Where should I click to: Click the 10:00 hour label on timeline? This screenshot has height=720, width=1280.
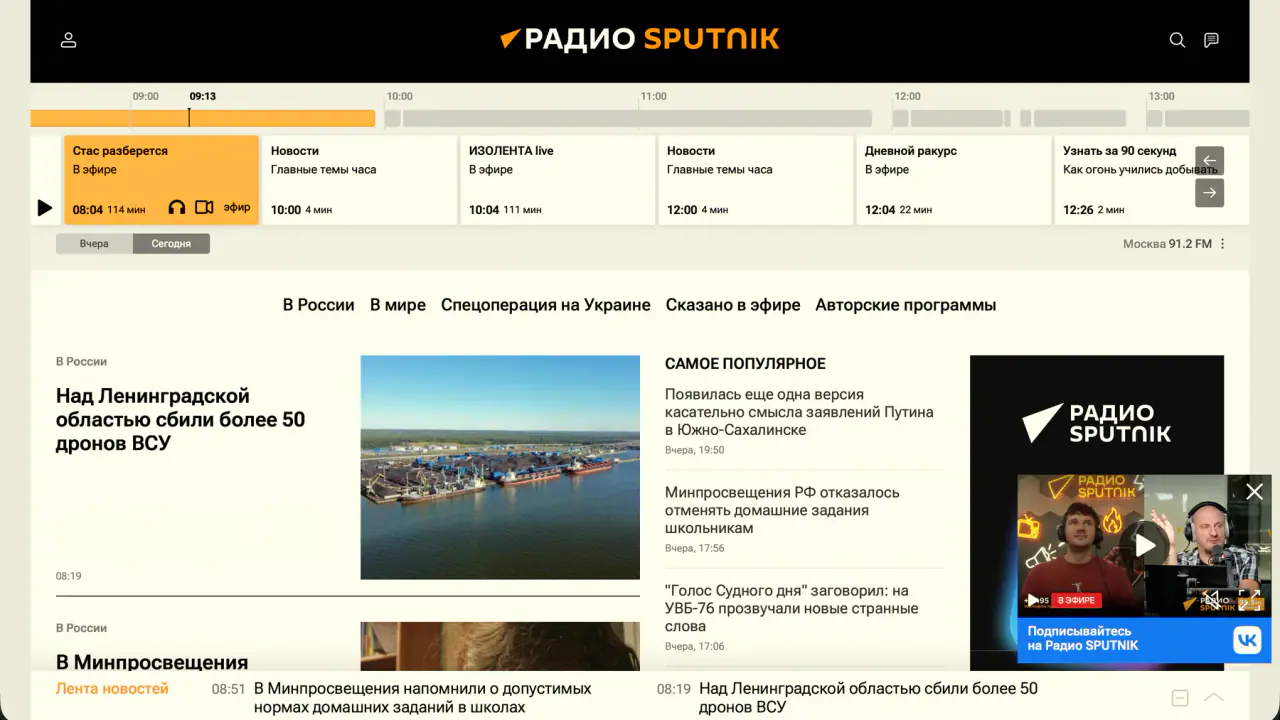click(400, 97)
